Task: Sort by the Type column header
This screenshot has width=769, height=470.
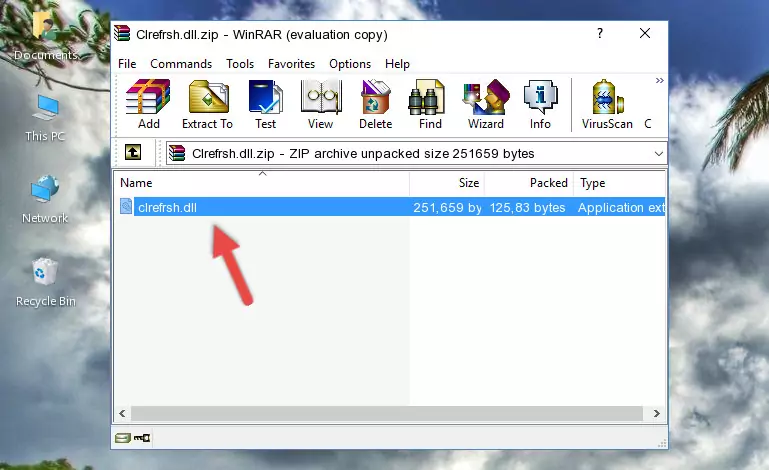Action: click(x=619, y=183)
